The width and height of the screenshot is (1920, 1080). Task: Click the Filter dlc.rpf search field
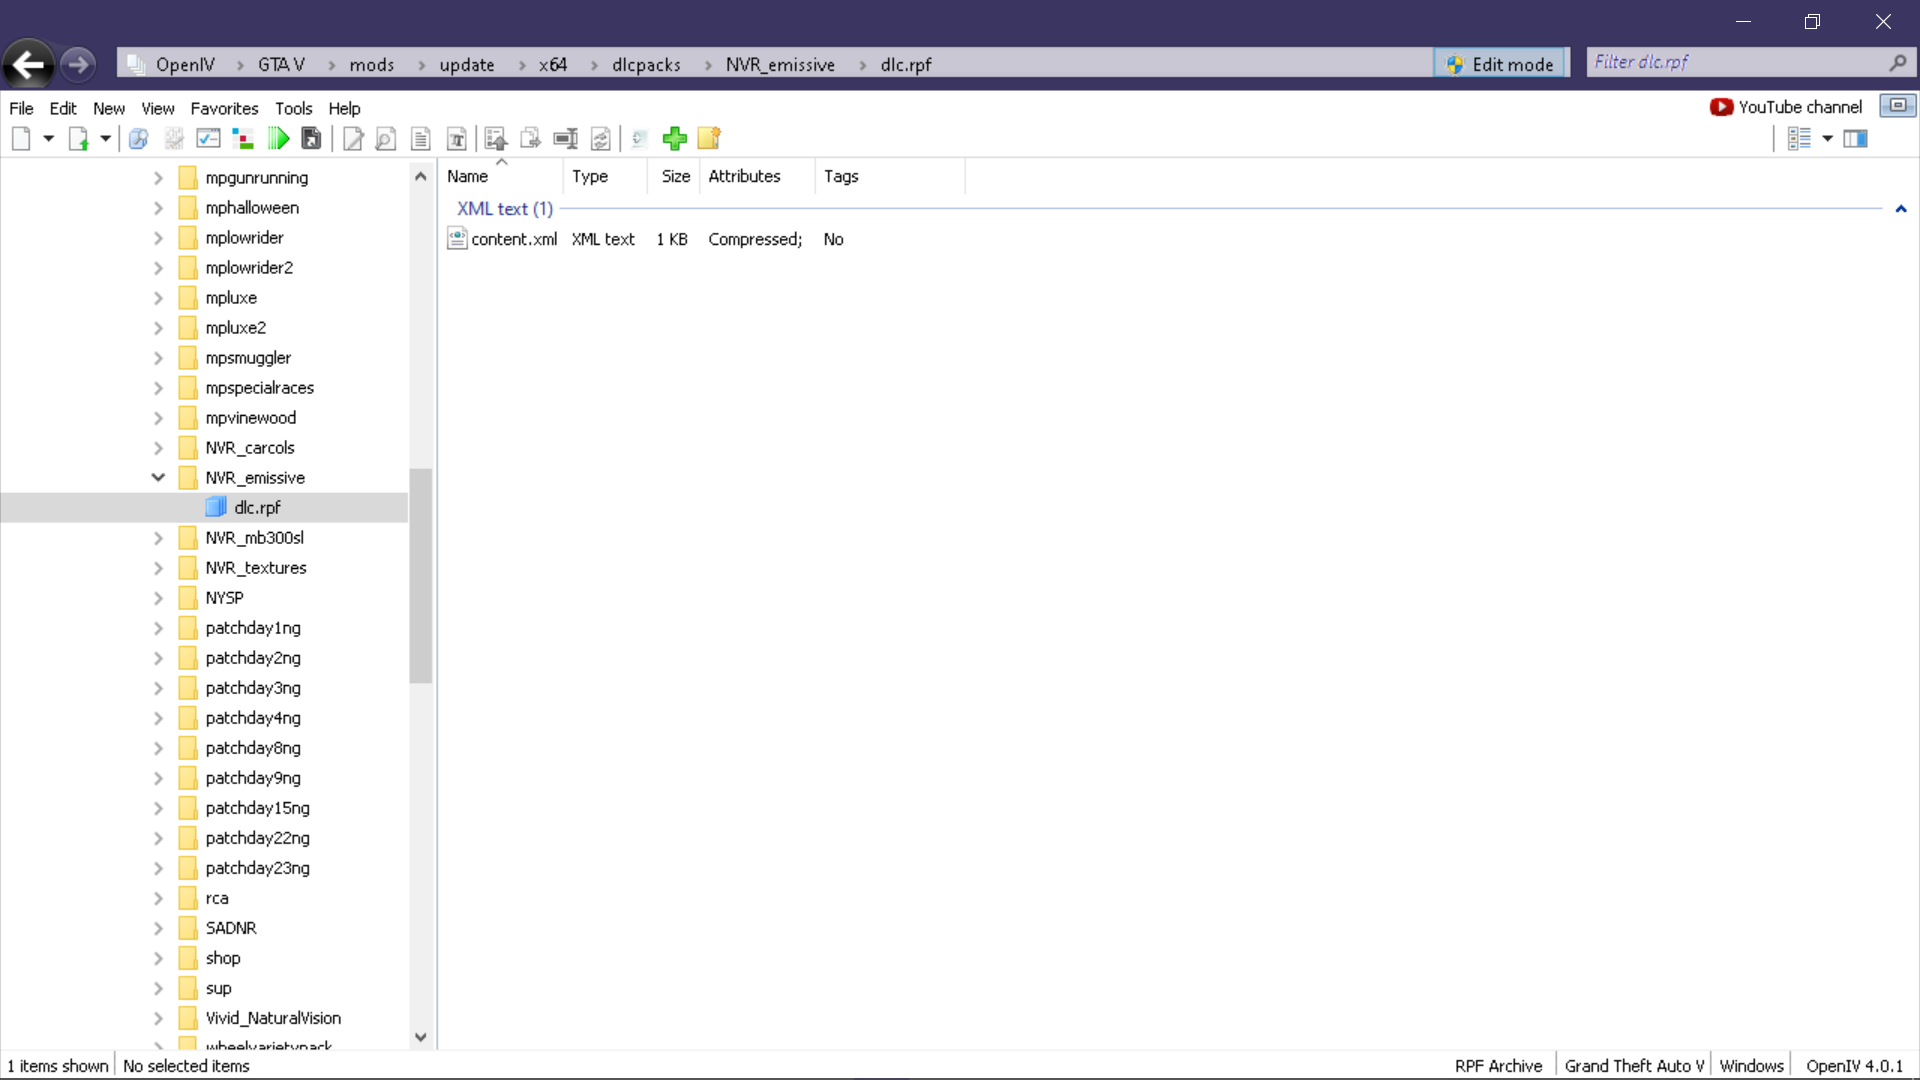(x=1735, y=62)
